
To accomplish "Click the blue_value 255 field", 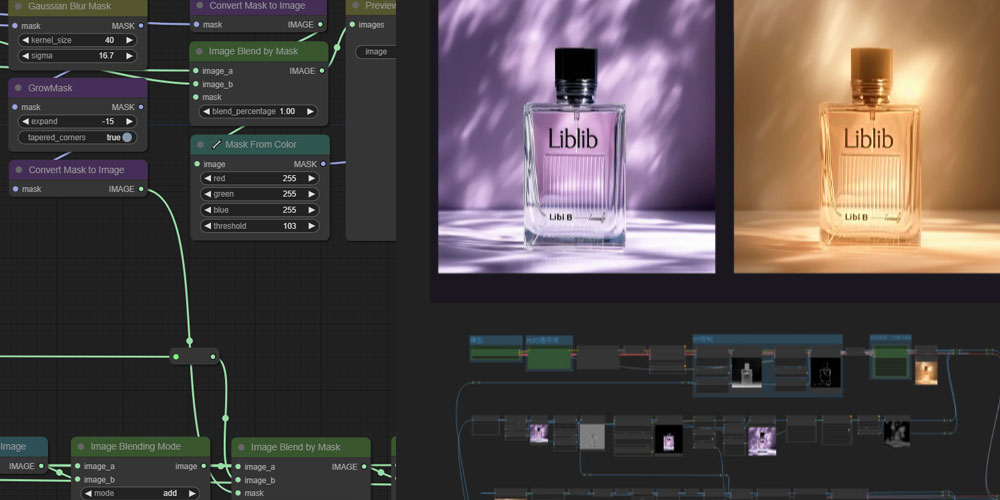I will coord(260,210).
